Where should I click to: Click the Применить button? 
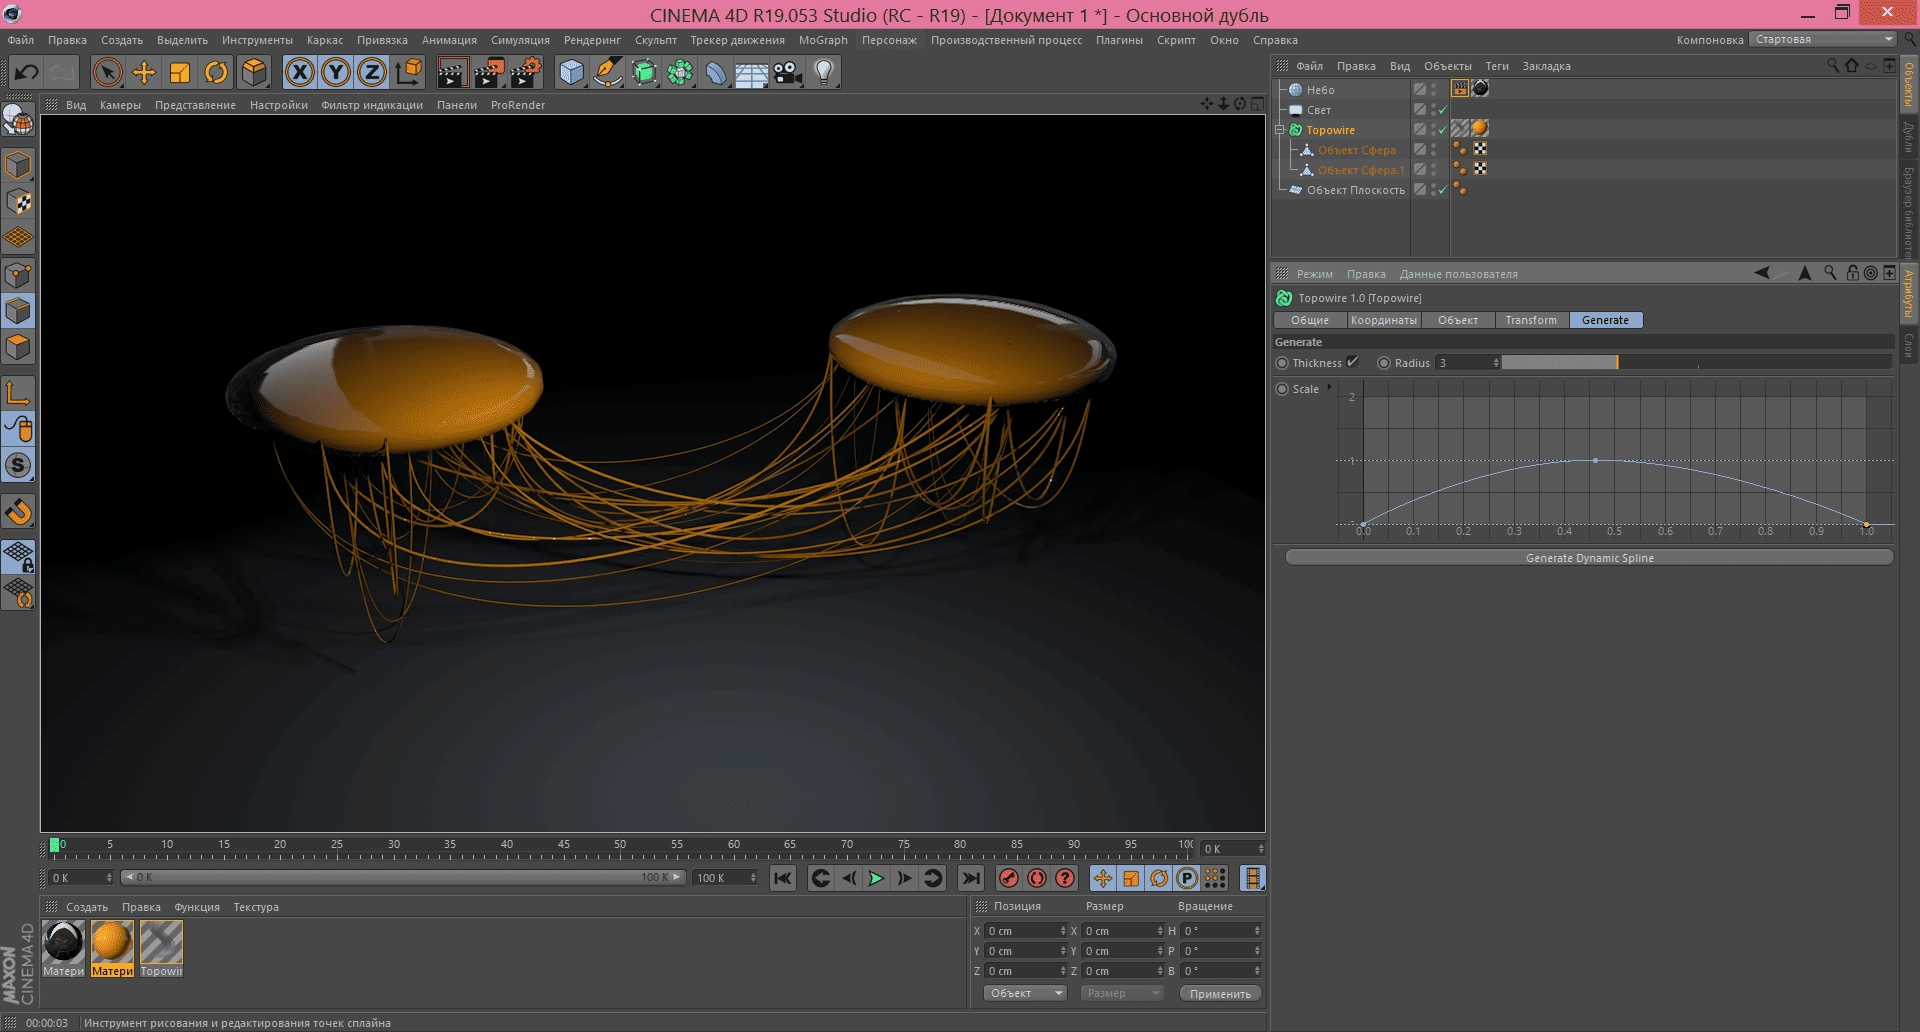click(x=1220, y=993)
